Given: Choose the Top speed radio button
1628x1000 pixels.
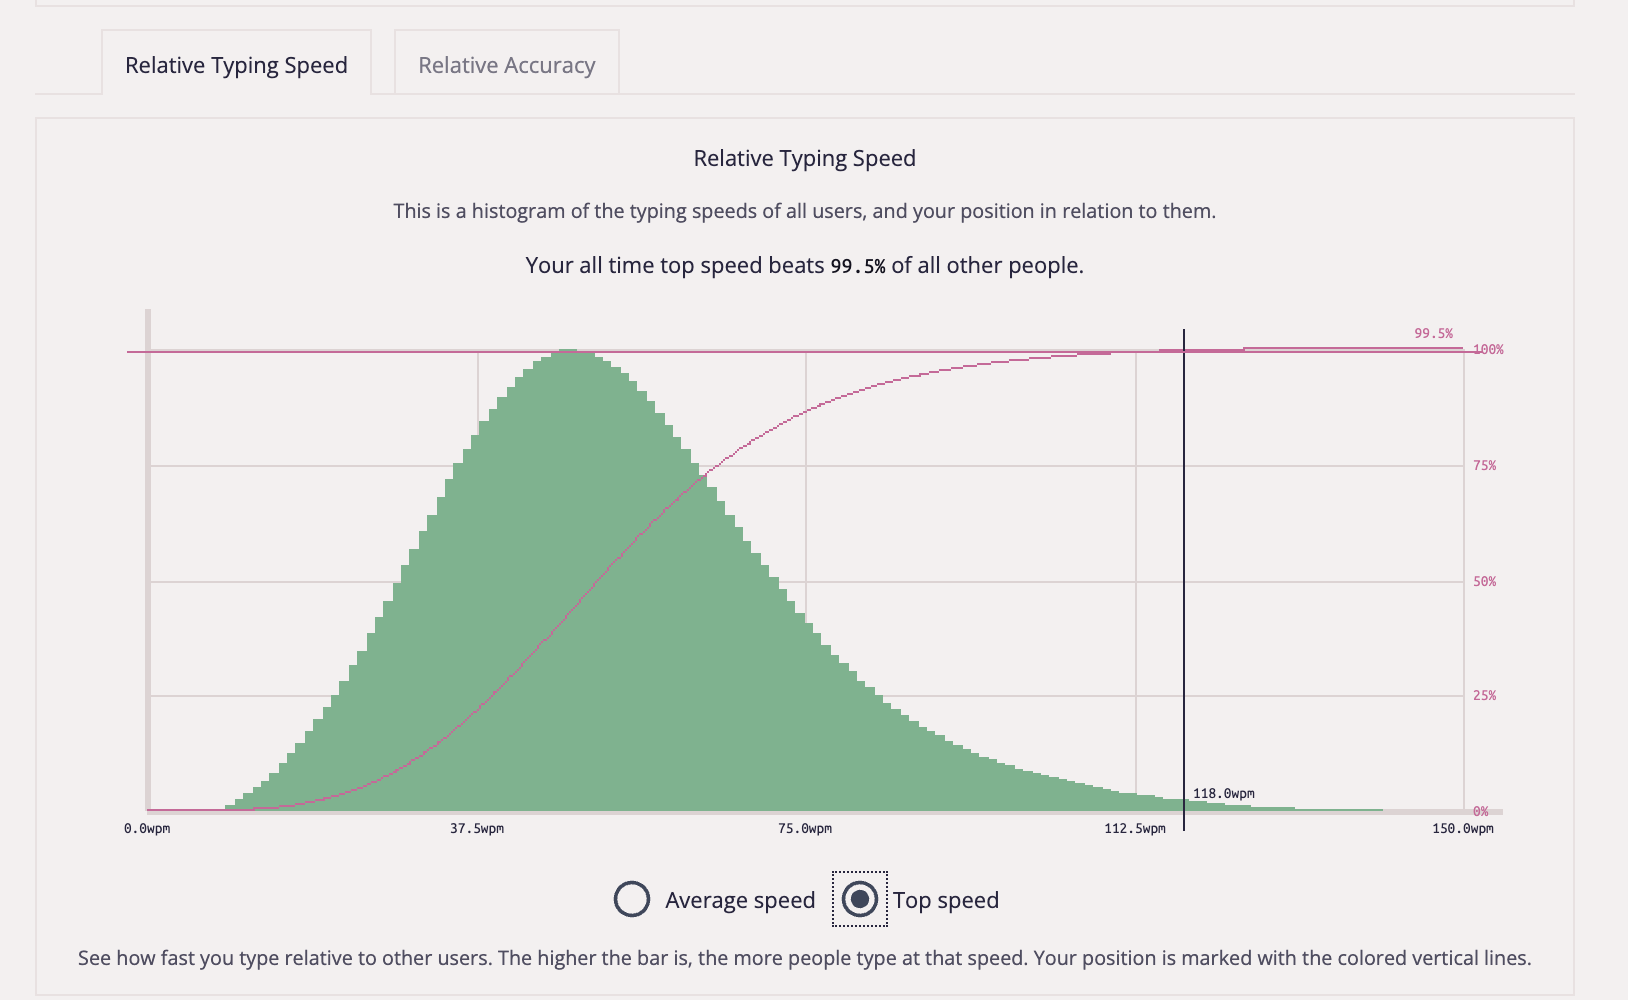Looking at the screenshot, I should [x=860, y=899].
